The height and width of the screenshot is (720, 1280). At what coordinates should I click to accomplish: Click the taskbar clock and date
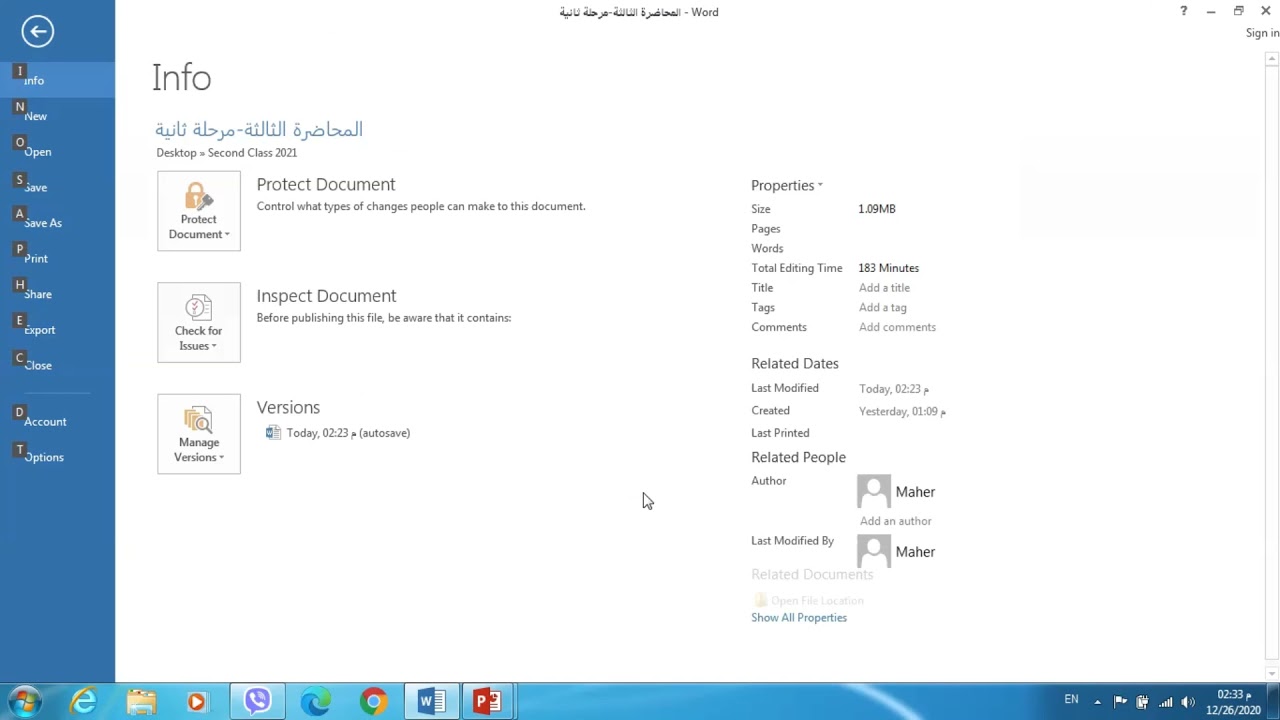pos(1233,702)
